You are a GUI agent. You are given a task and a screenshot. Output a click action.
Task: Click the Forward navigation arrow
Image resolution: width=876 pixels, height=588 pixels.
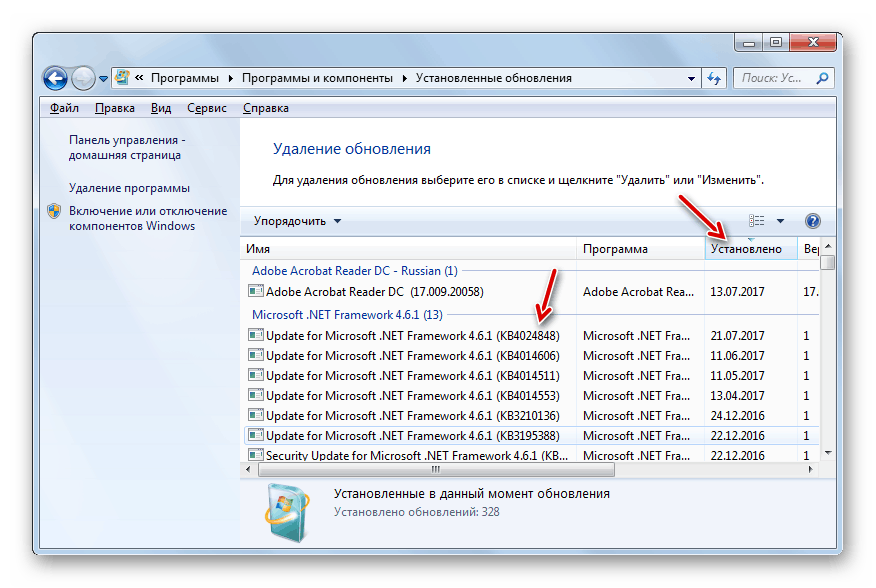tap(84, 77)
